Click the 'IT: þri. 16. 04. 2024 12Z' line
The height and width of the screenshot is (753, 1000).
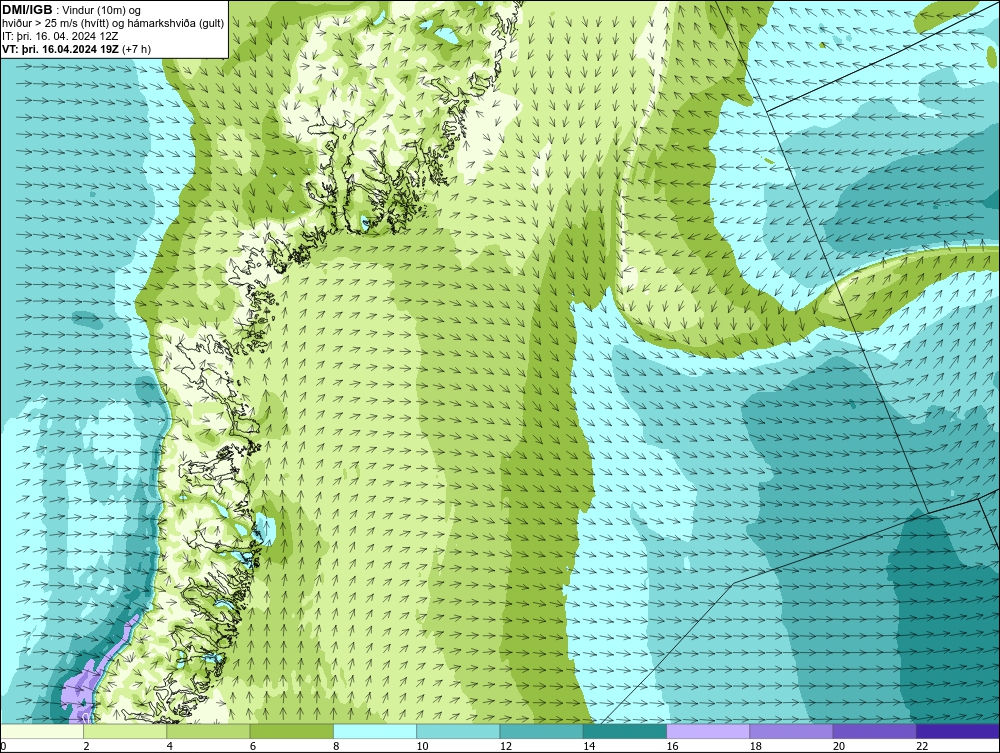pos(60,36)
